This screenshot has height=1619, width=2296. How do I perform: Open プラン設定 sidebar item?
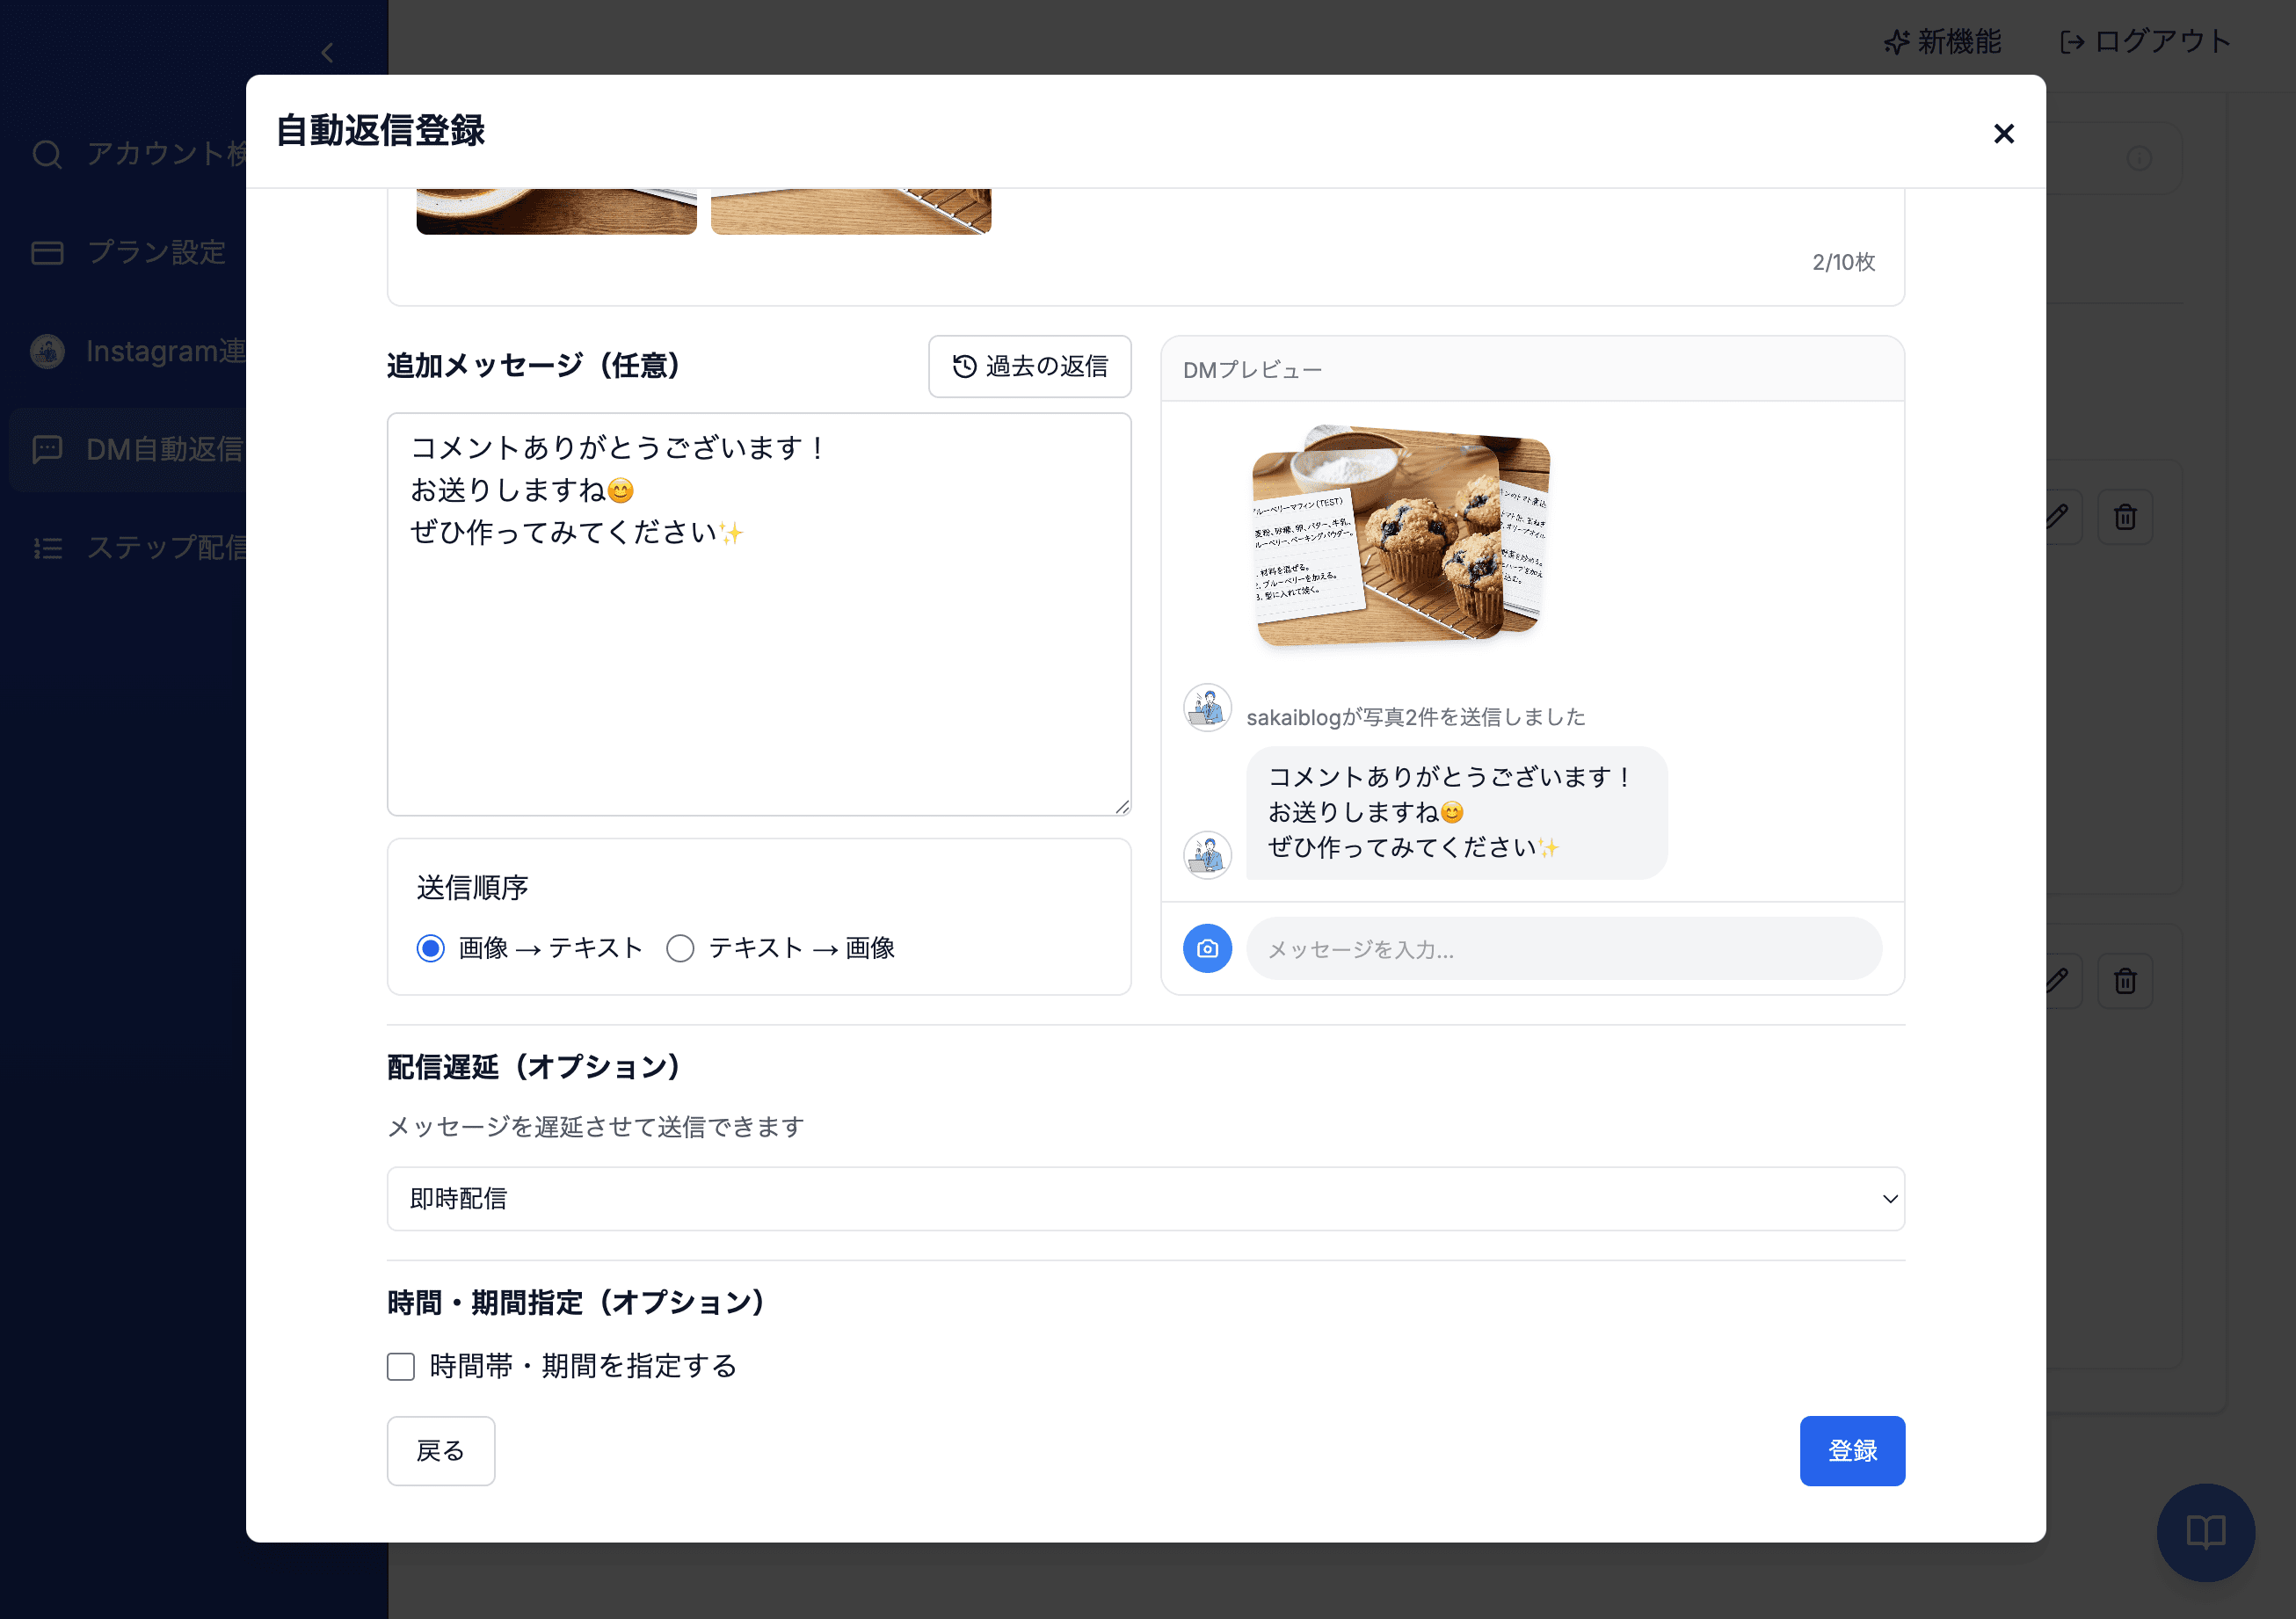pyautogui.click(x=130, y=252)
